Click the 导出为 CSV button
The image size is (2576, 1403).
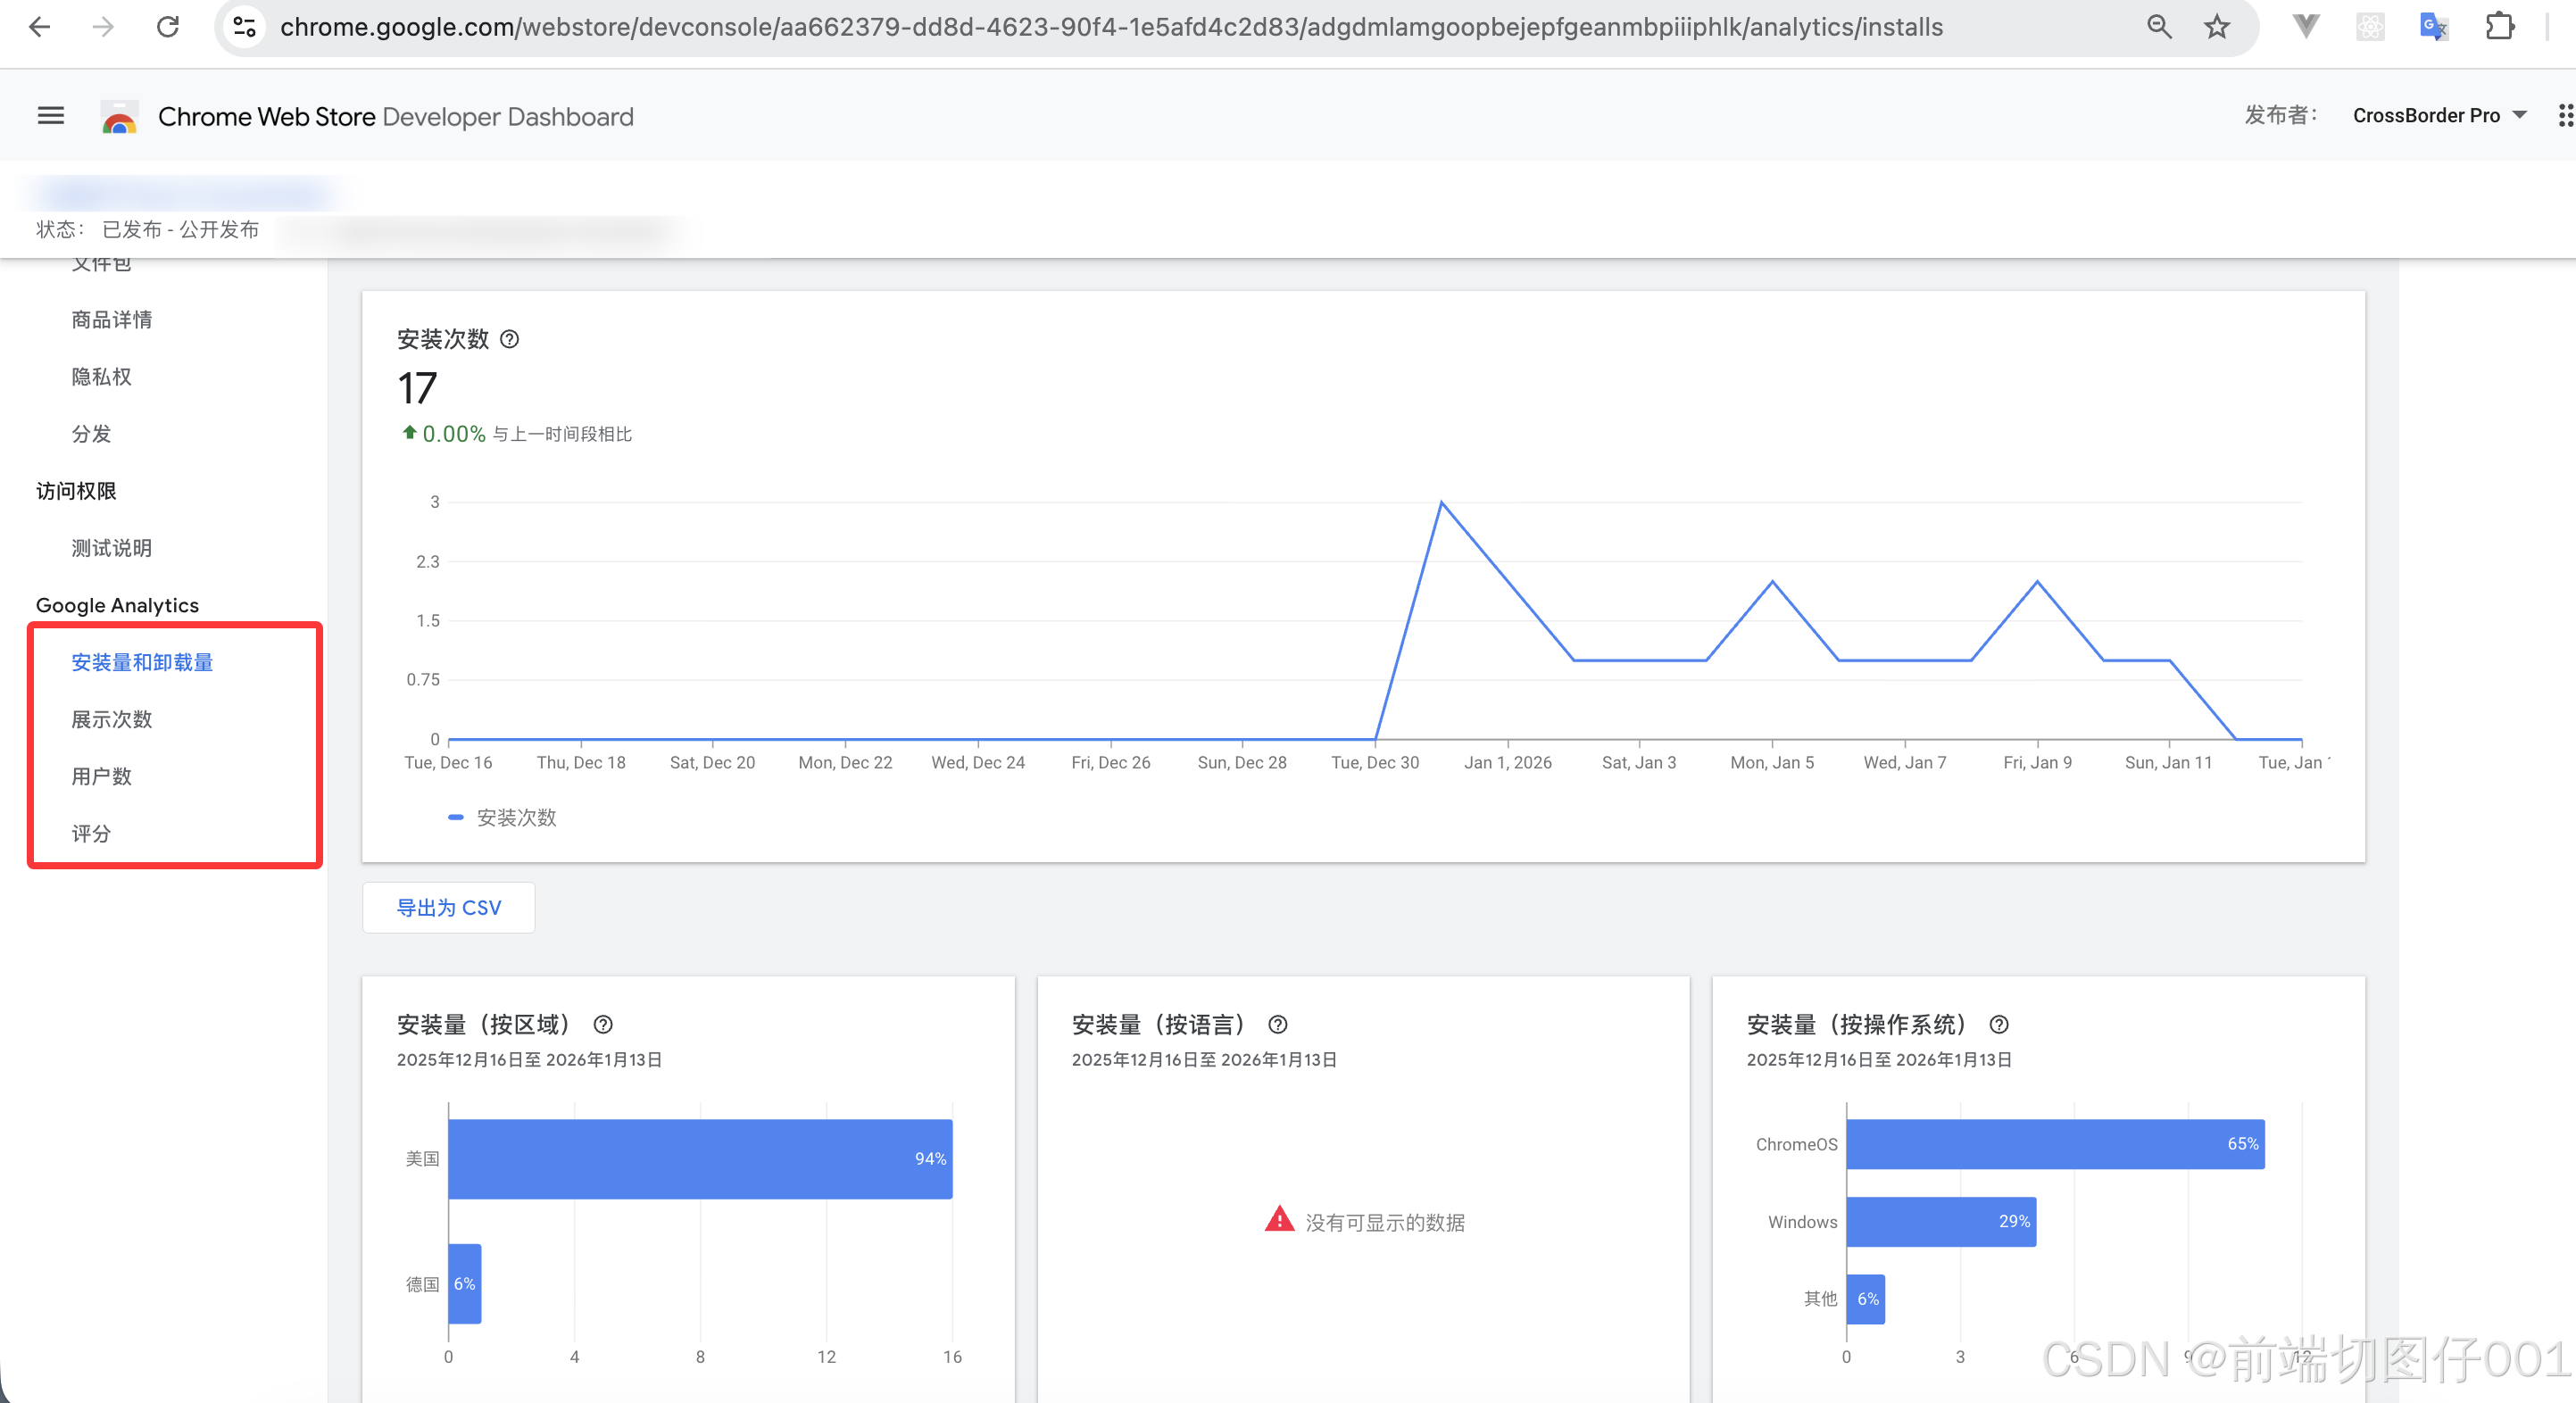point(449,907)
